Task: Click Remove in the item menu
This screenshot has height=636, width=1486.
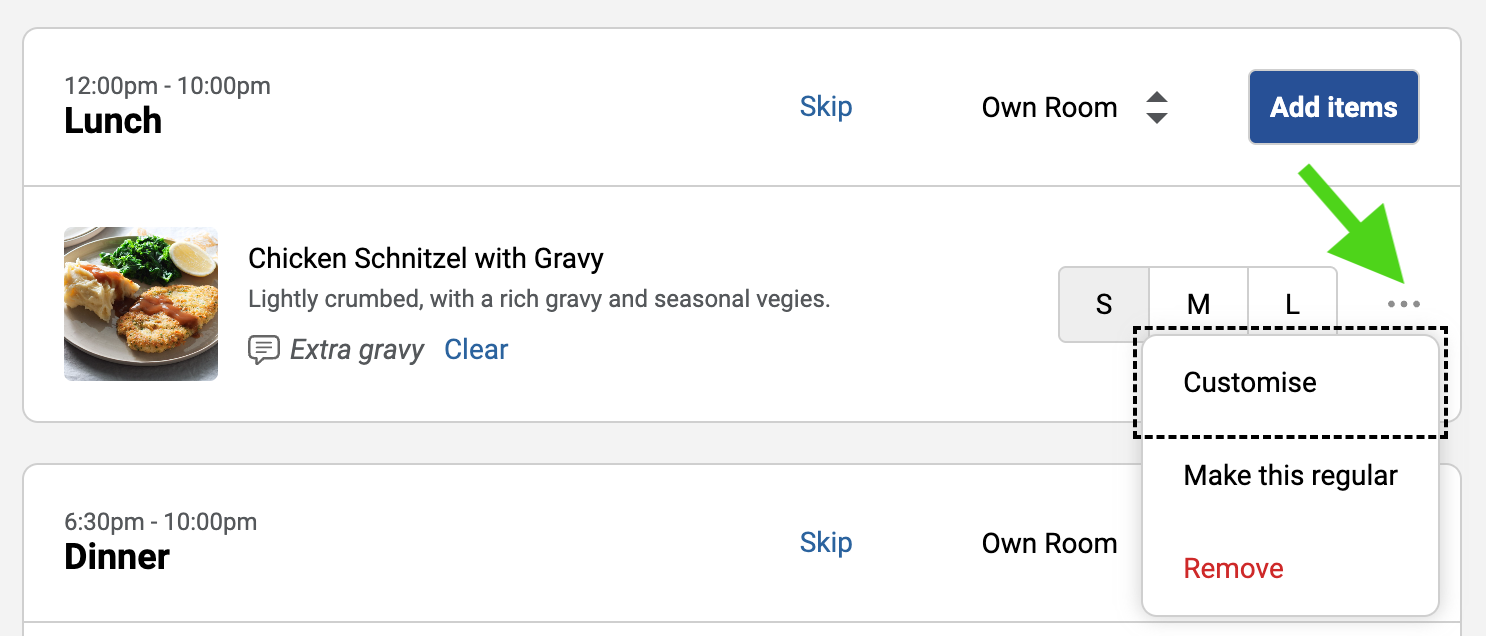Action: tap(1233, 568)
